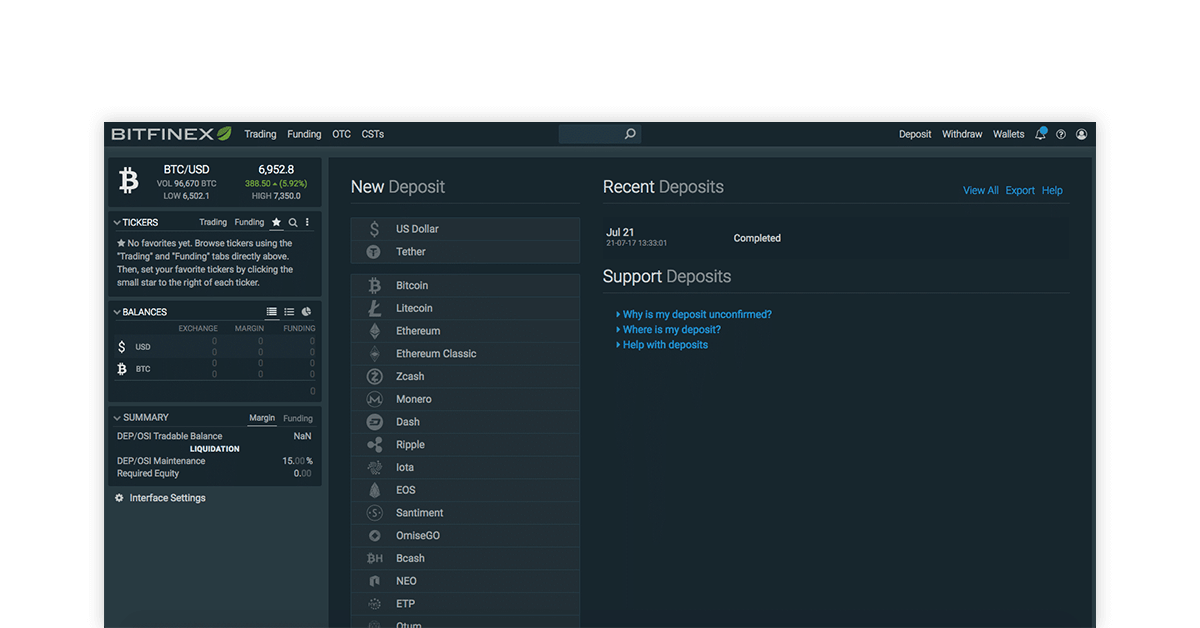Image resolution: width=1200 pixels, height=628 pixels.
Task: Click the ticker search field in the header
Action: pyautogui.click(x=600, y=134)
